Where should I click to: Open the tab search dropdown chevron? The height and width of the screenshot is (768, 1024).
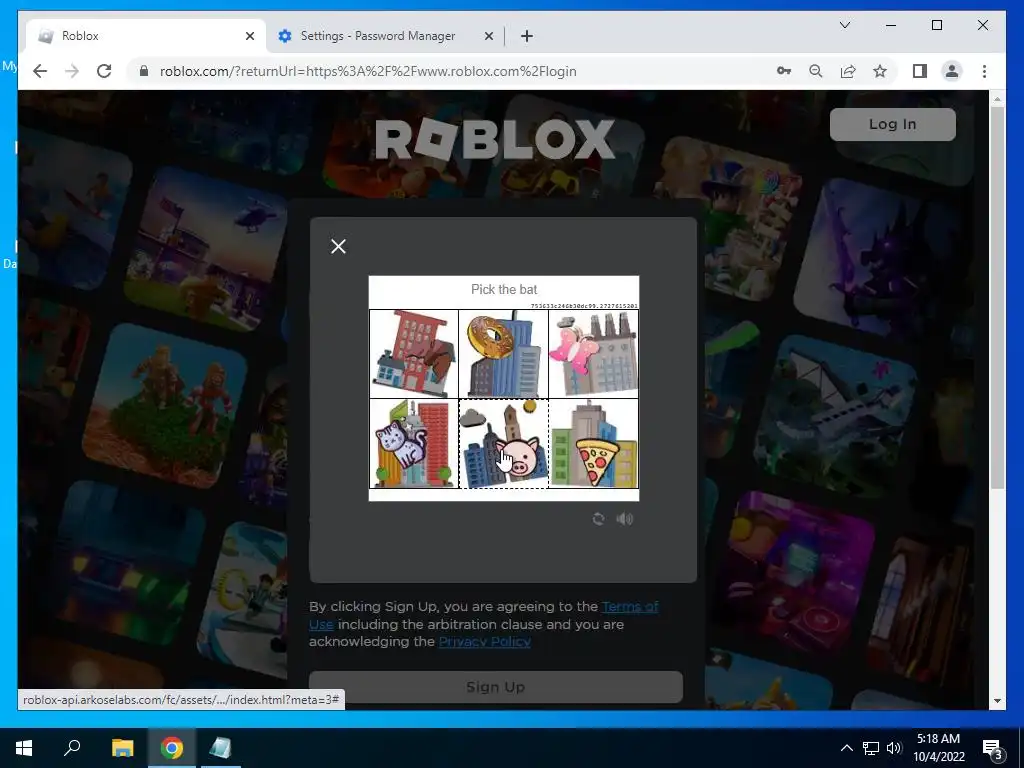(844, 25)
